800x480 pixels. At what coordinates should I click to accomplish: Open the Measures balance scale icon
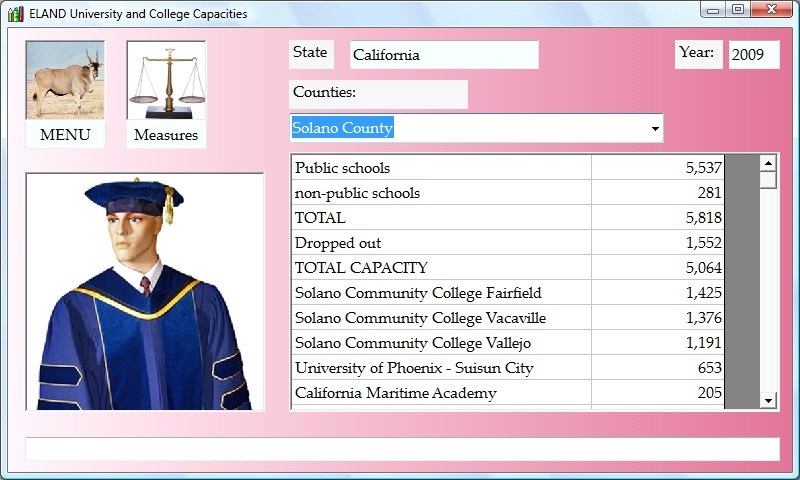tap(166, 82)
